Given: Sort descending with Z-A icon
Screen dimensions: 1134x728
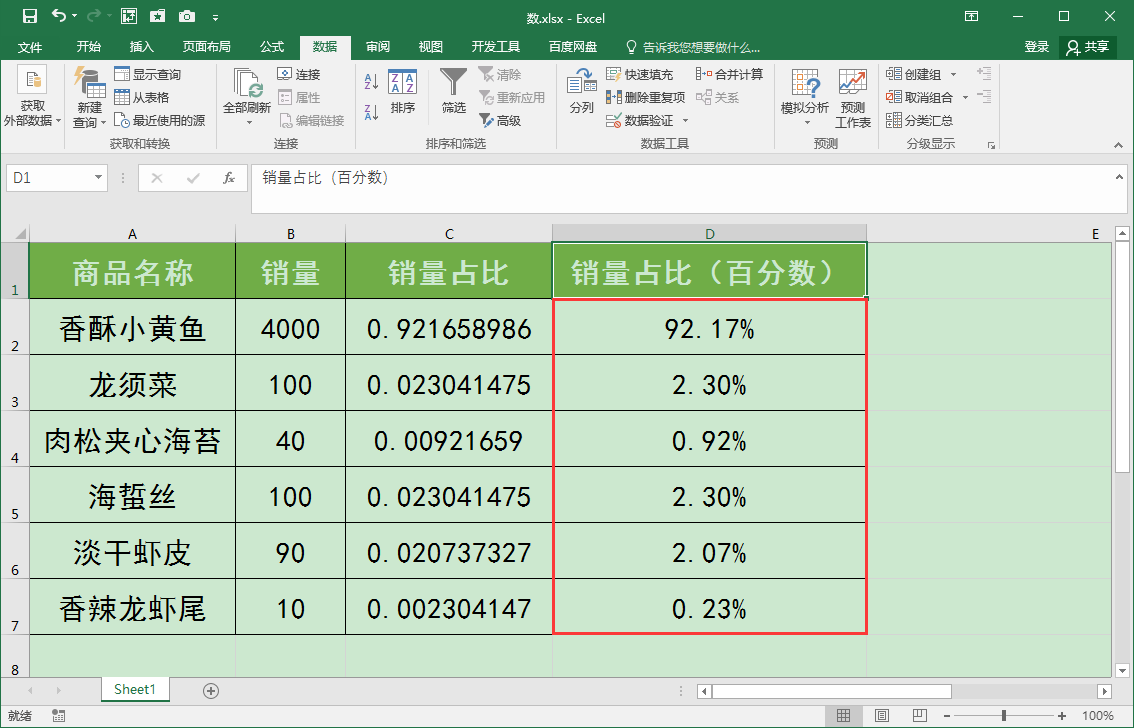Looking at the screenshot, I should pyautogui.click(x=371, y=112).
